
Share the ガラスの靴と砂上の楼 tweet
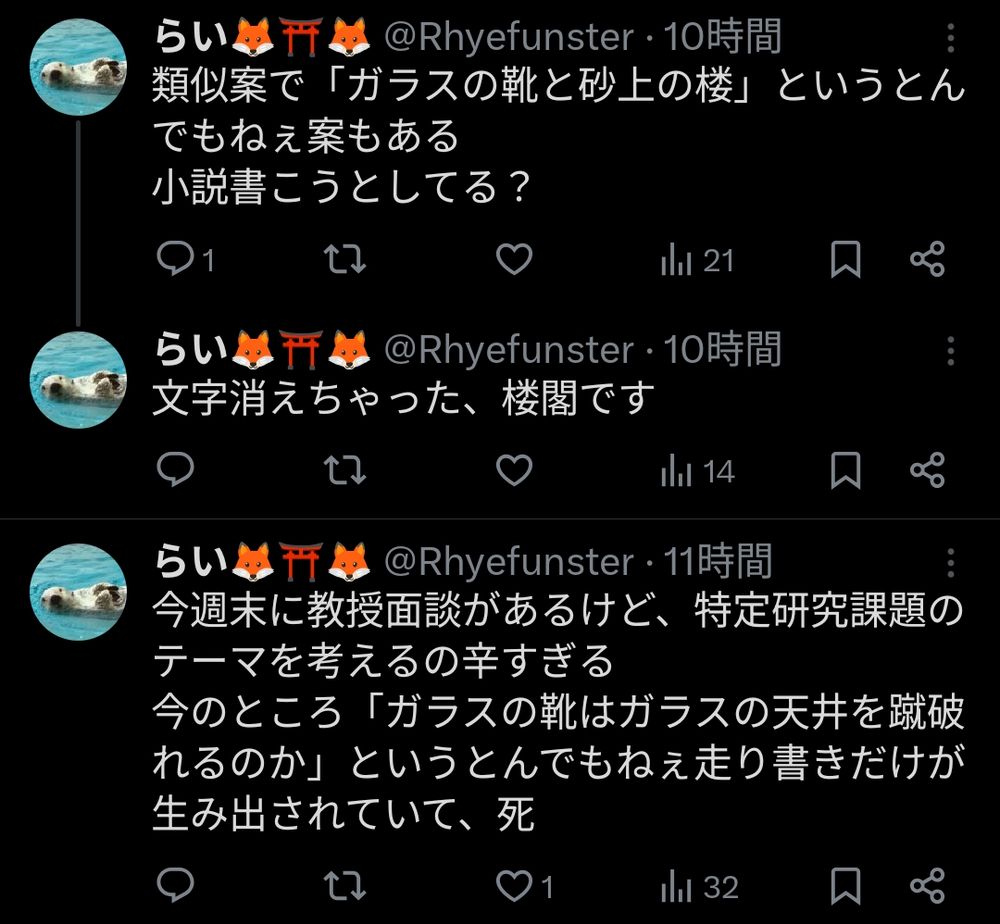click(x=927, y=261)
